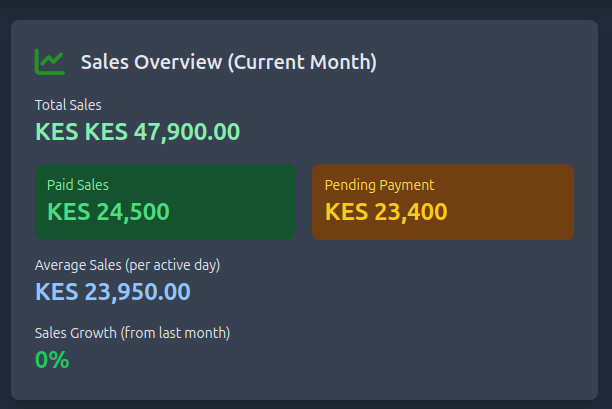Open the green Paid Sales card
The width and height of the screenshot is (612, 409).
click(165, 202)
